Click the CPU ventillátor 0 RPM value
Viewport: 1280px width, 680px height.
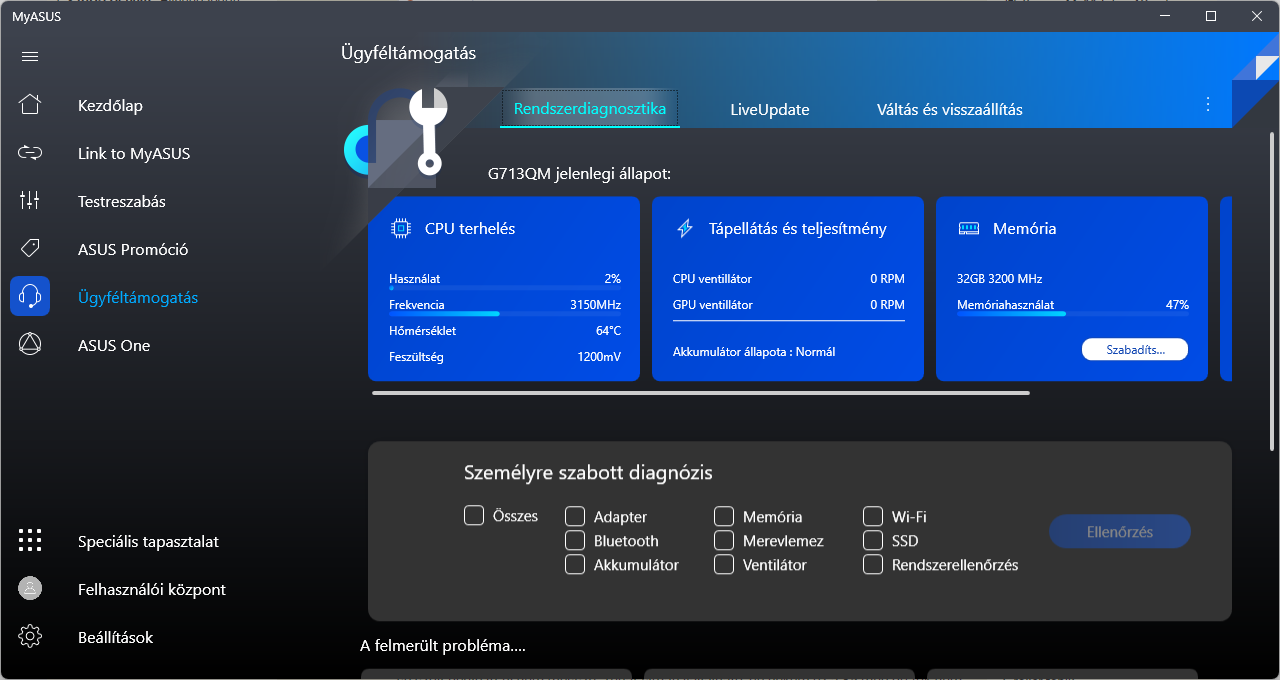[x=887, y=279]
